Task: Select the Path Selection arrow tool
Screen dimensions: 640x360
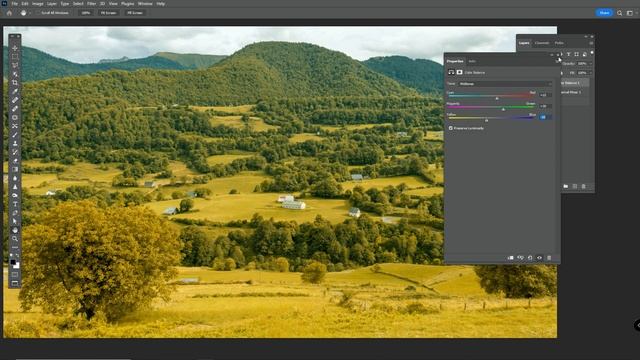Action: pyautogui.click(x=15, y=221)
